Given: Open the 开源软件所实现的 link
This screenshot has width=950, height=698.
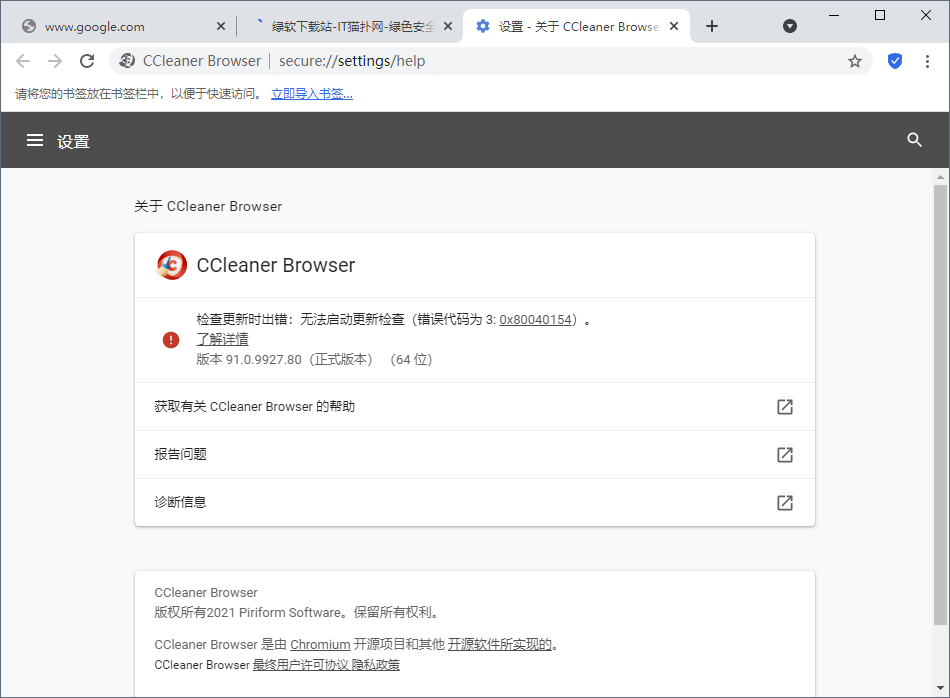Looking at the screenshot, I should coord(500,645).
